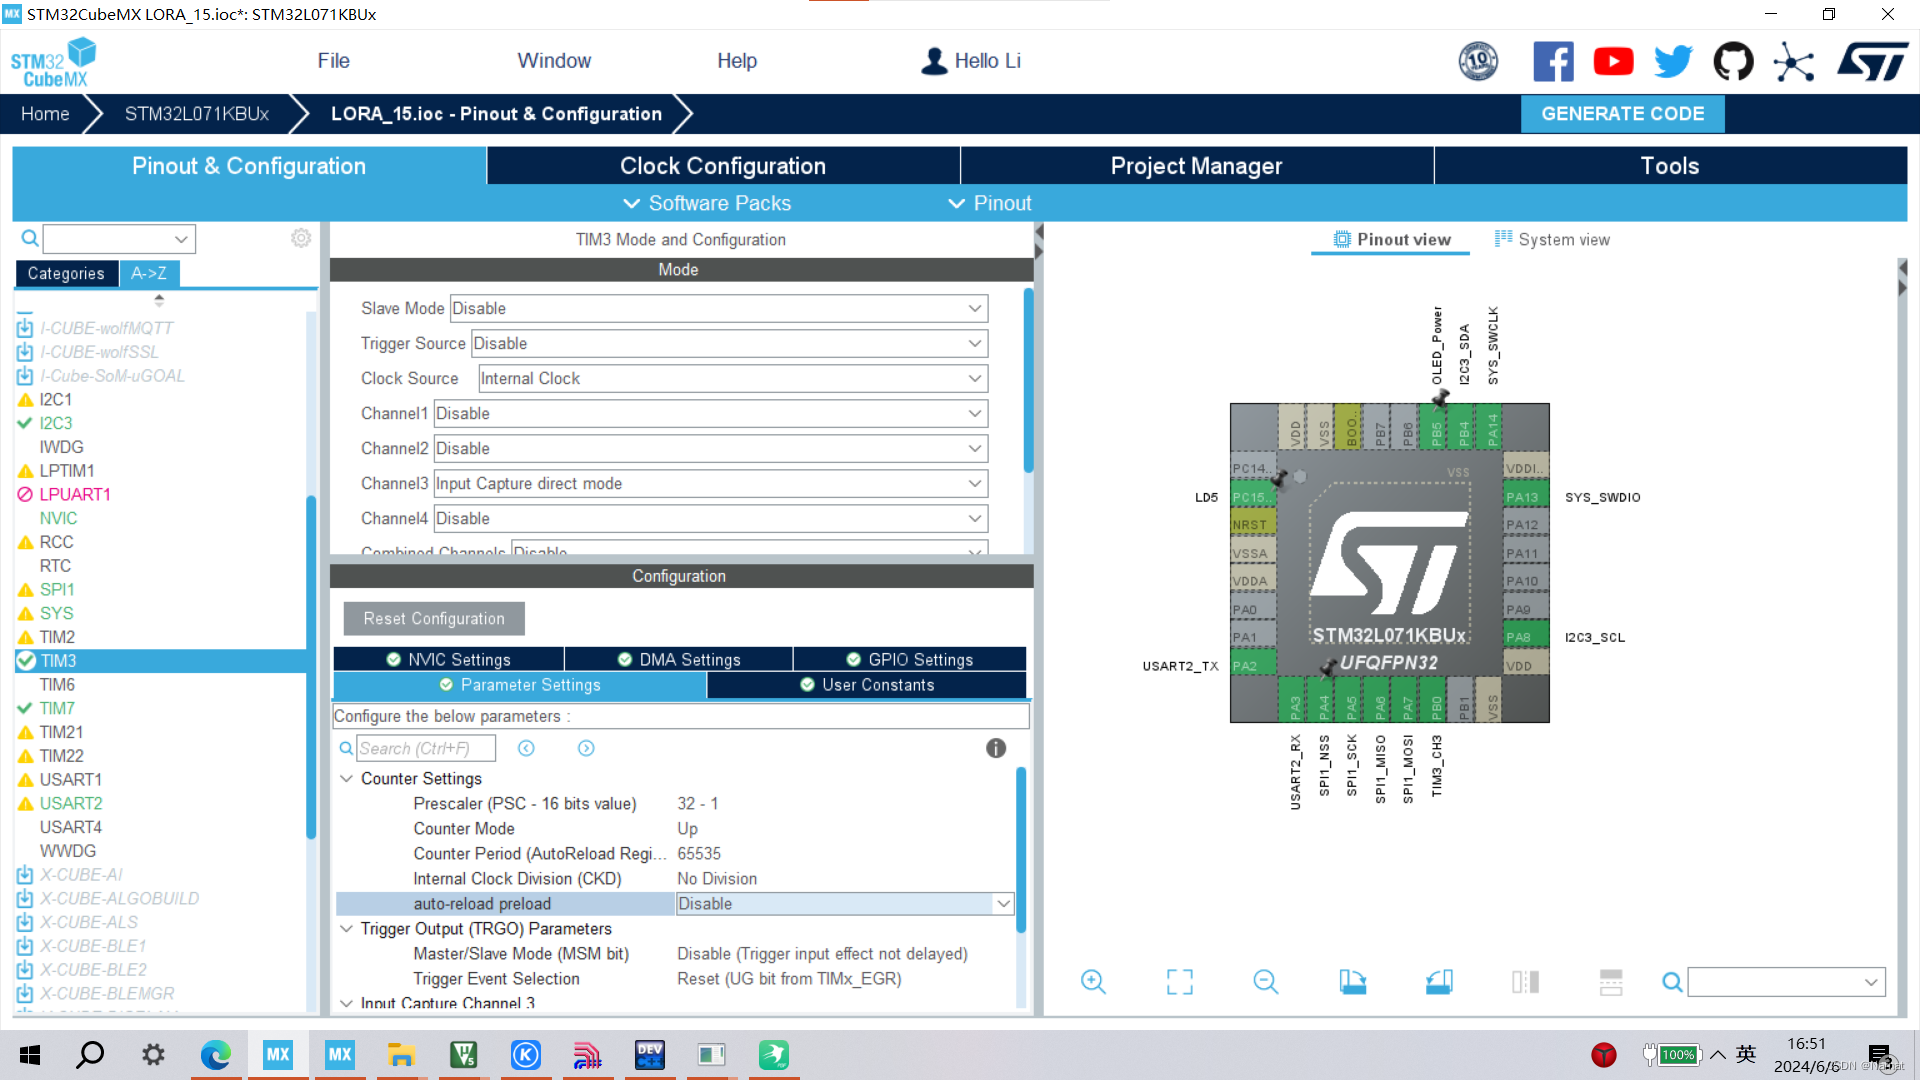Rotate chip view counter-clockwise icon
1920x1080 pixels.
1439,982
